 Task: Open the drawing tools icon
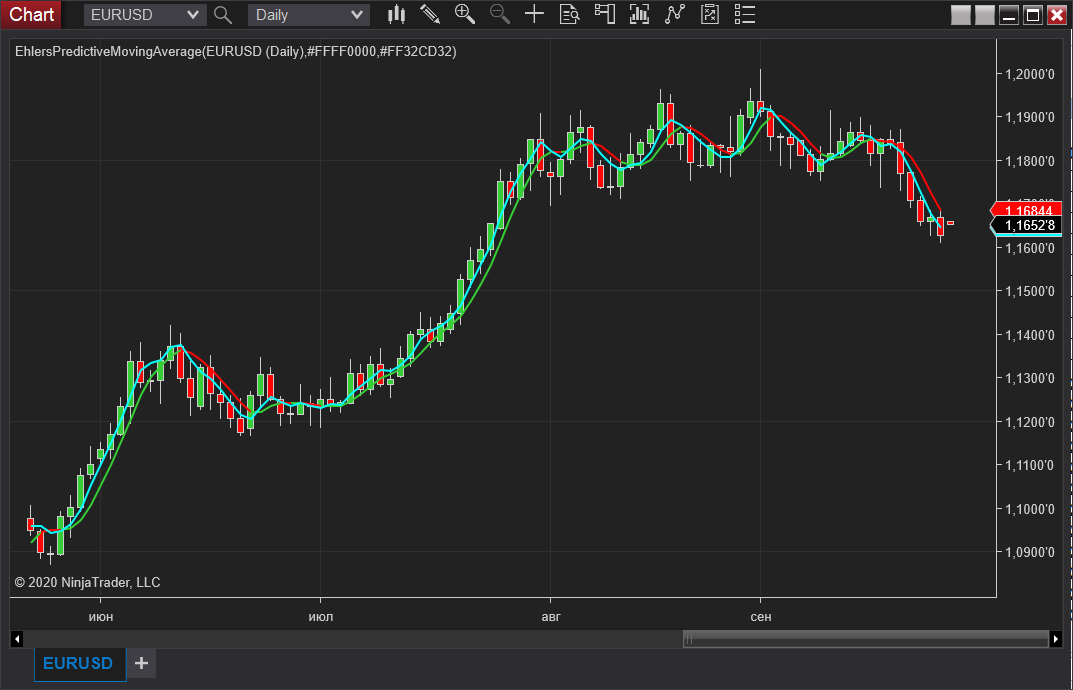click(430, 14)
